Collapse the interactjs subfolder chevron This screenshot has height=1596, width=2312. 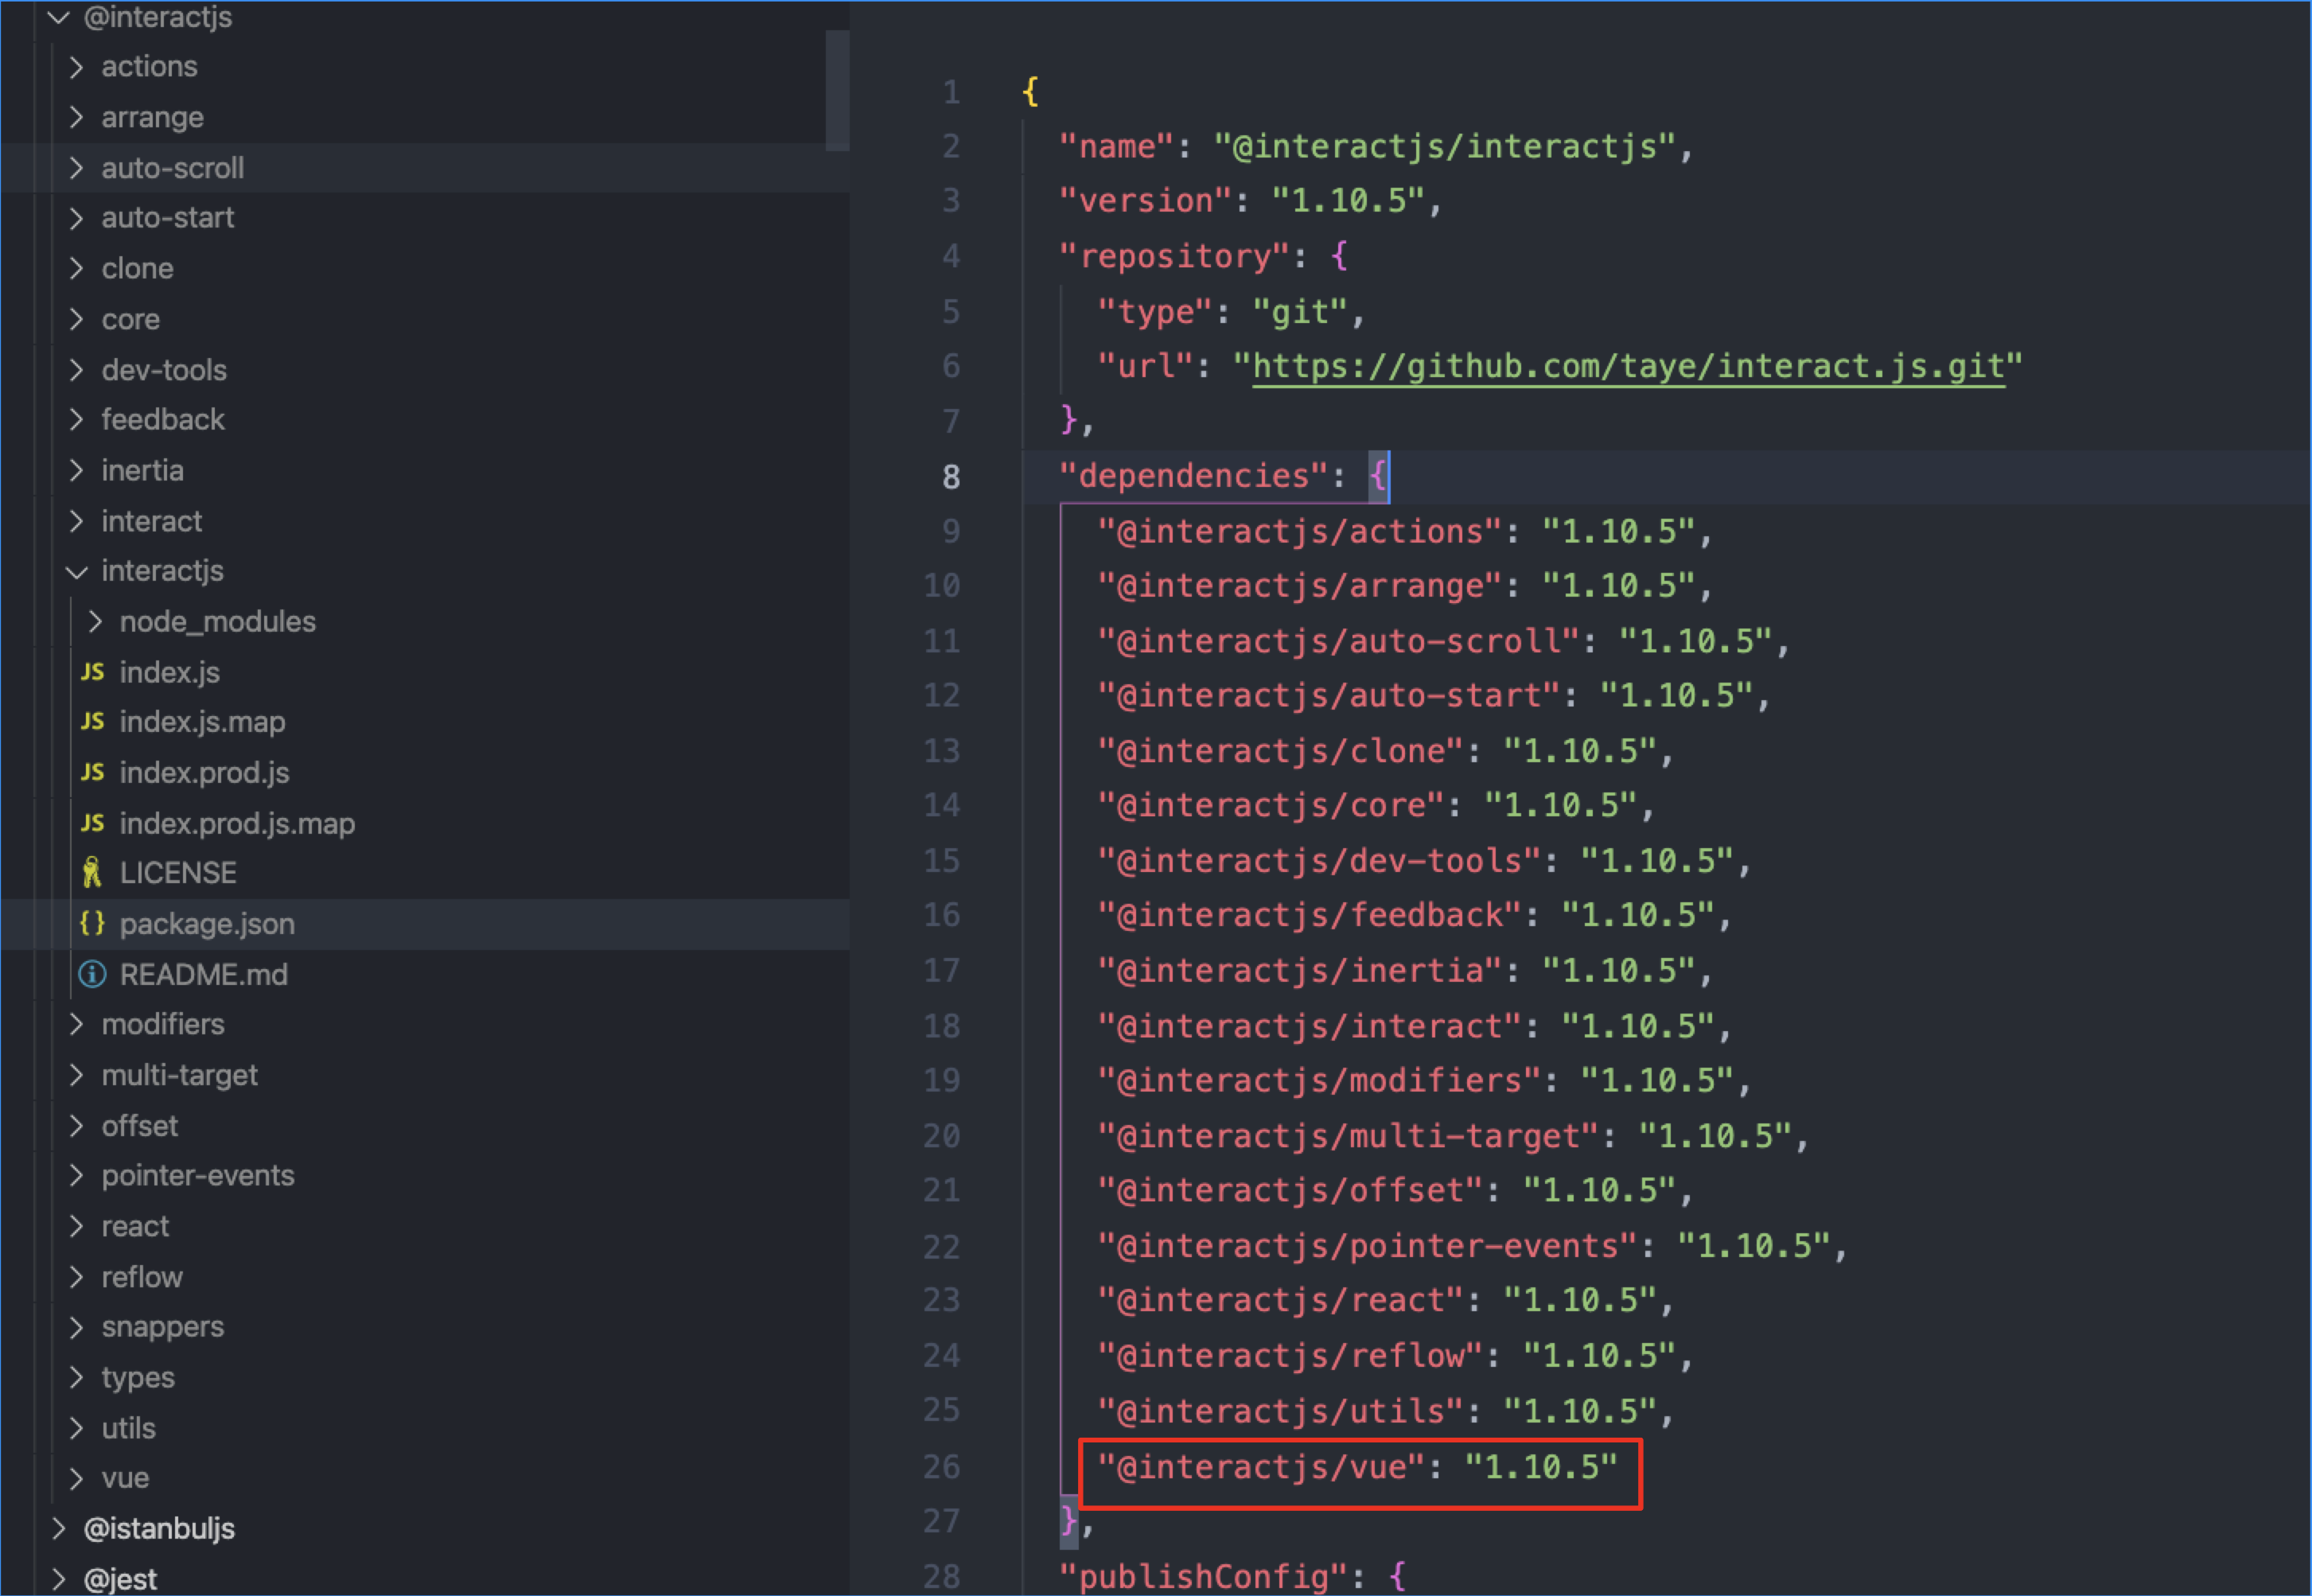[x=77, y=572]
